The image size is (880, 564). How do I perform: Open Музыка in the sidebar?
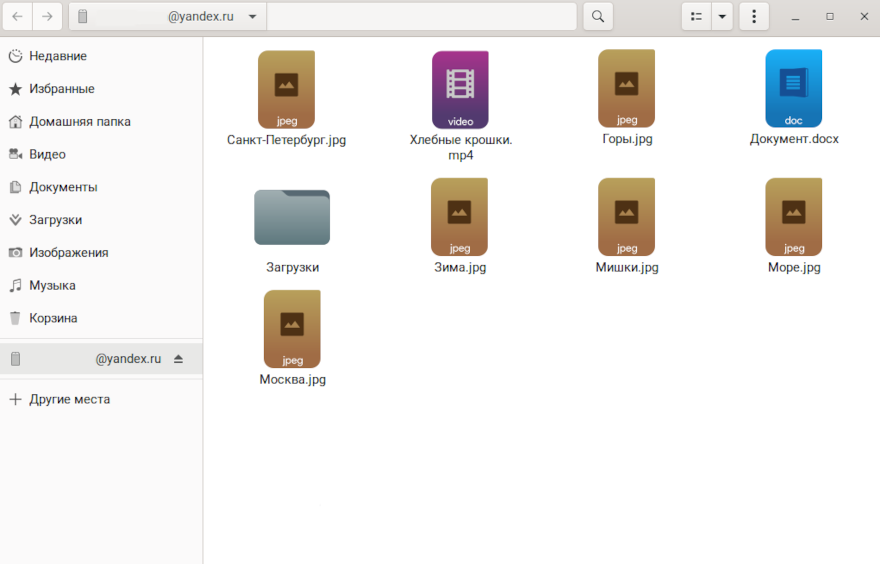tap(52, 285)
